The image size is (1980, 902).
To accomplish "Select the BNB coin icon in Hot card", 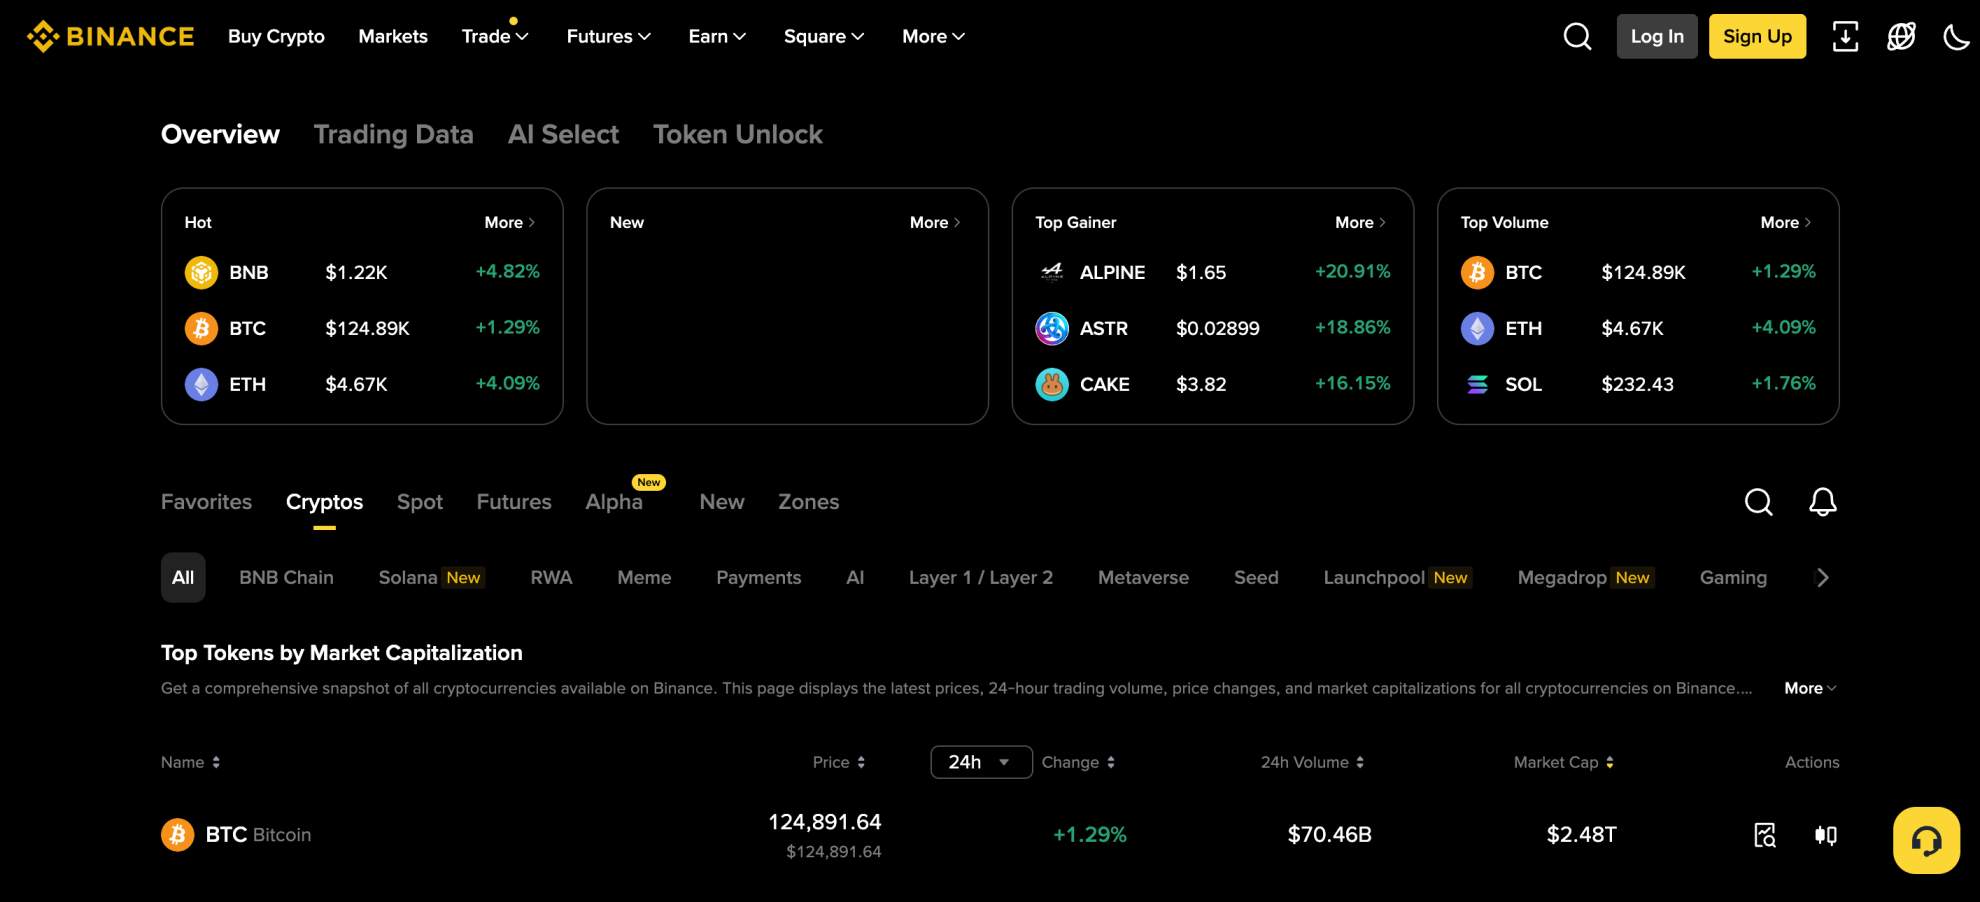I will tap(201, 272).
